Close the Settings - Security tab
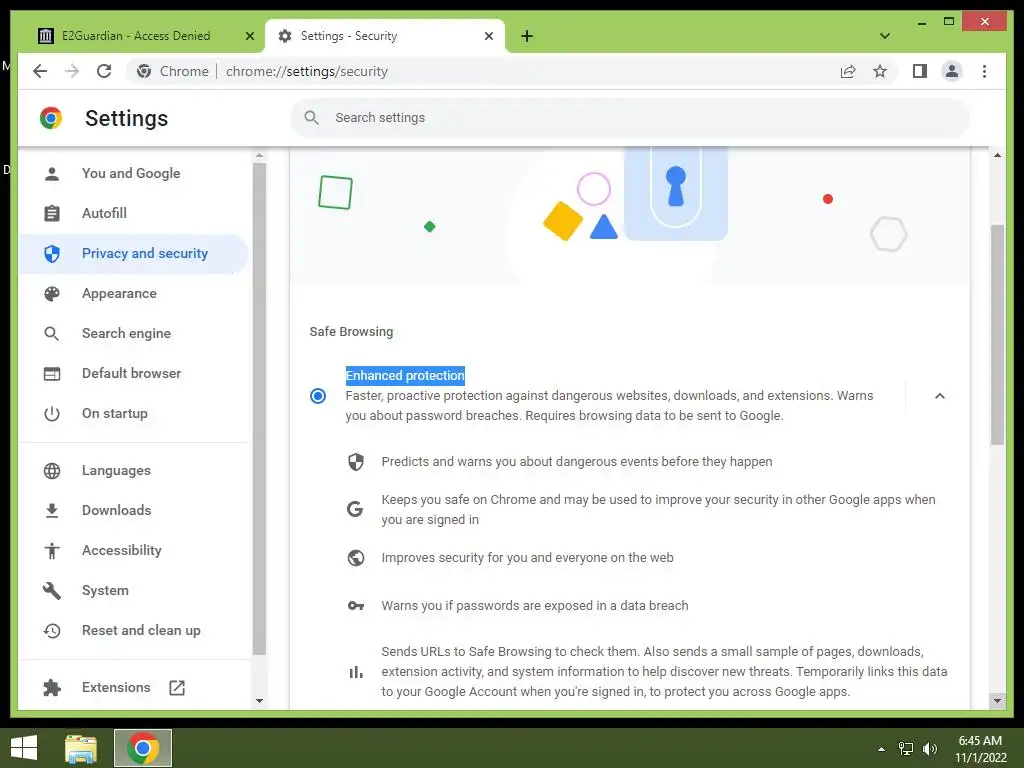The width and height of the screenshot is (1024, 768). pos(488,36)
